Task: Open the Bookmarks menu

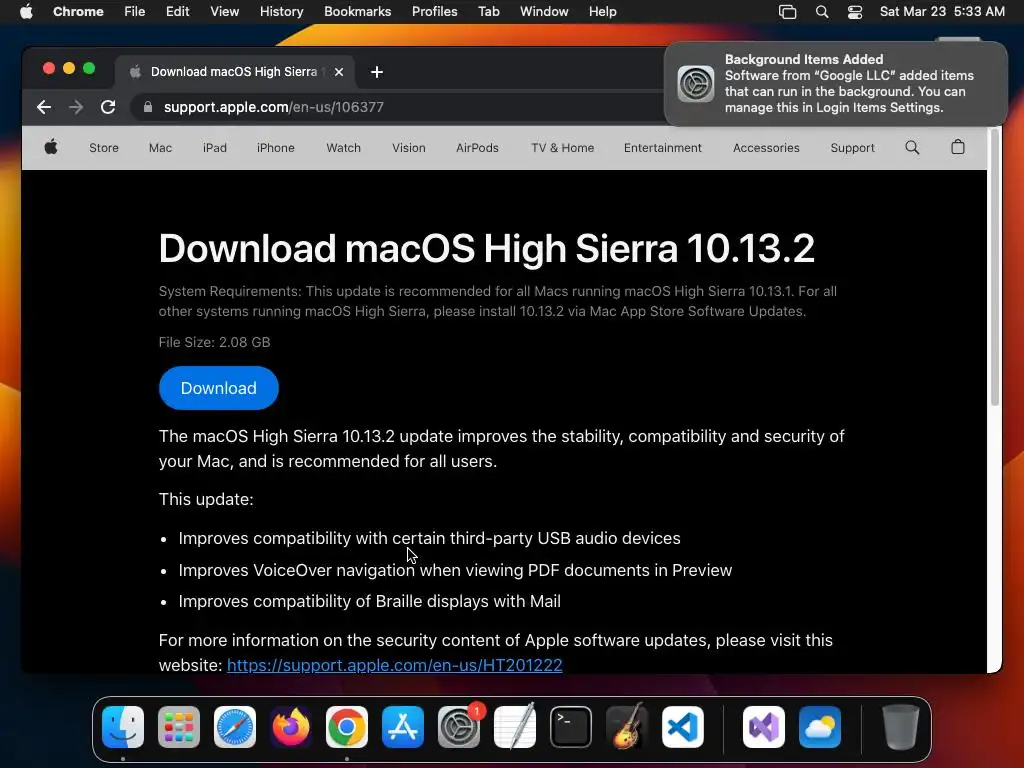Action: pyautogui.click(x=357, y=11)
